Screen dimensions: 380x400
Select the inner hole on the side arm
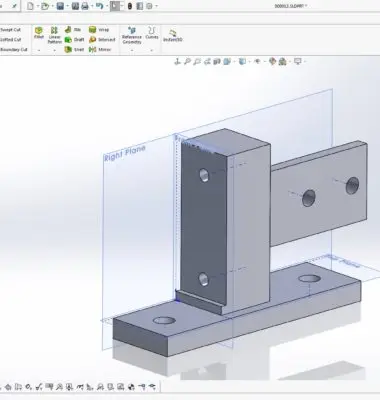tap(309, 198)
